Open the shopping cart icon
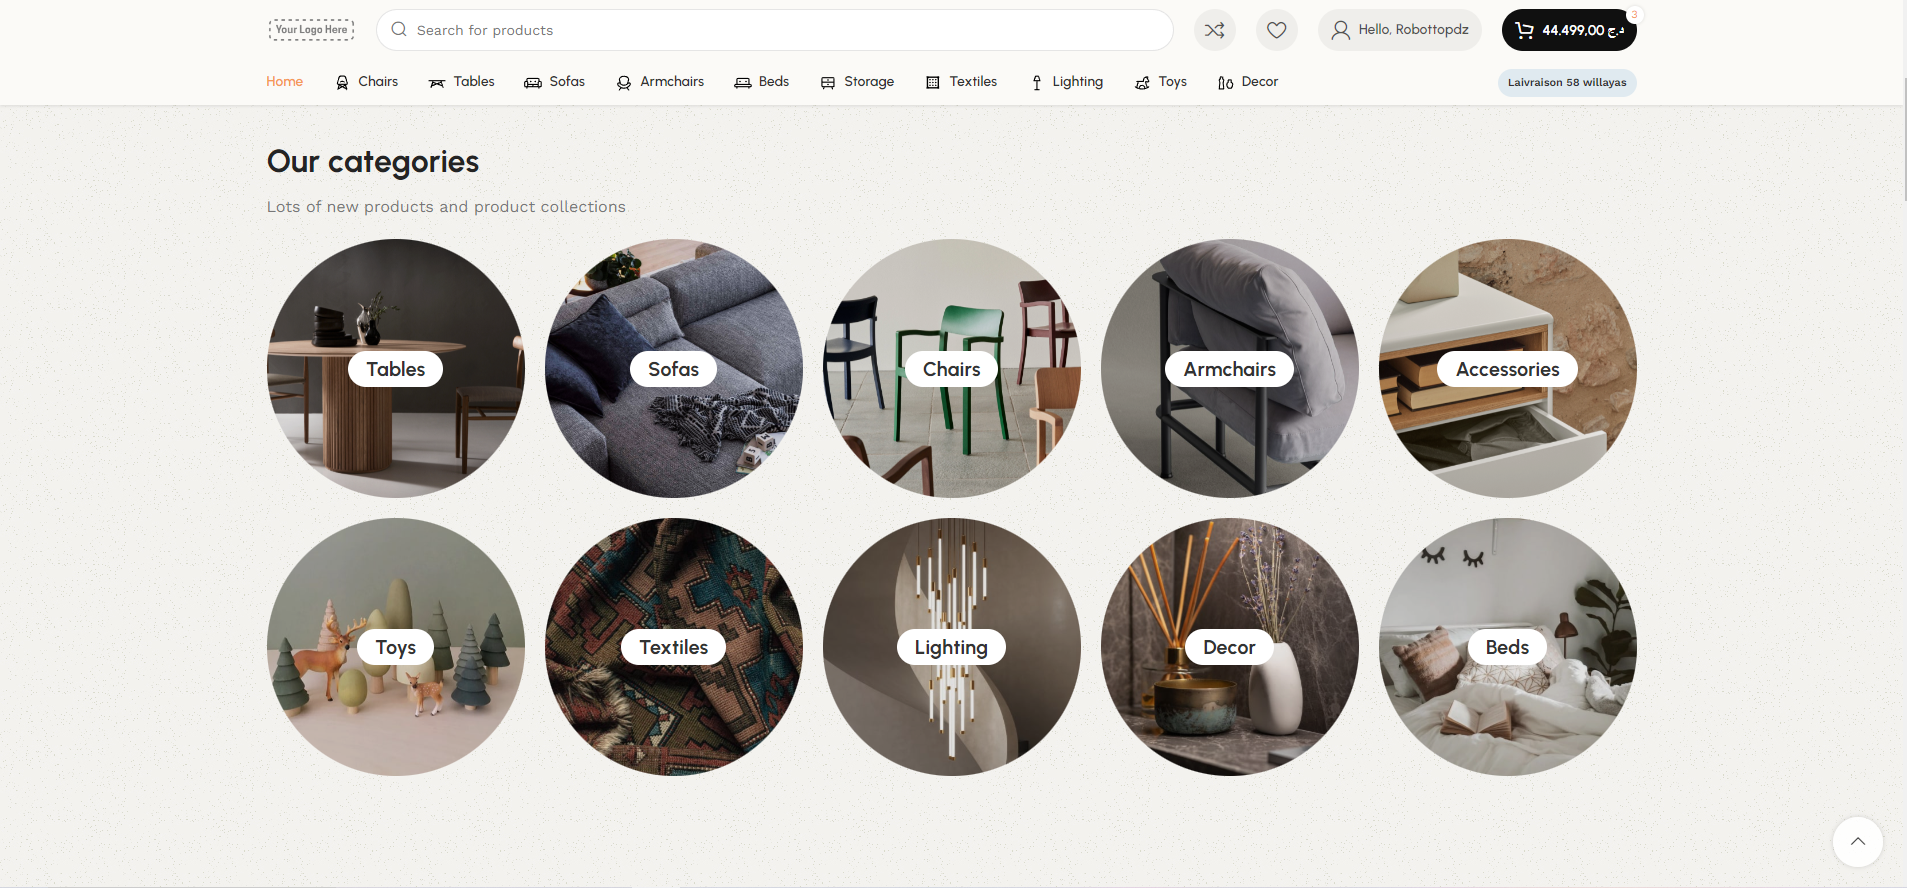1907x888 pixels. [x=1524, y=30]
